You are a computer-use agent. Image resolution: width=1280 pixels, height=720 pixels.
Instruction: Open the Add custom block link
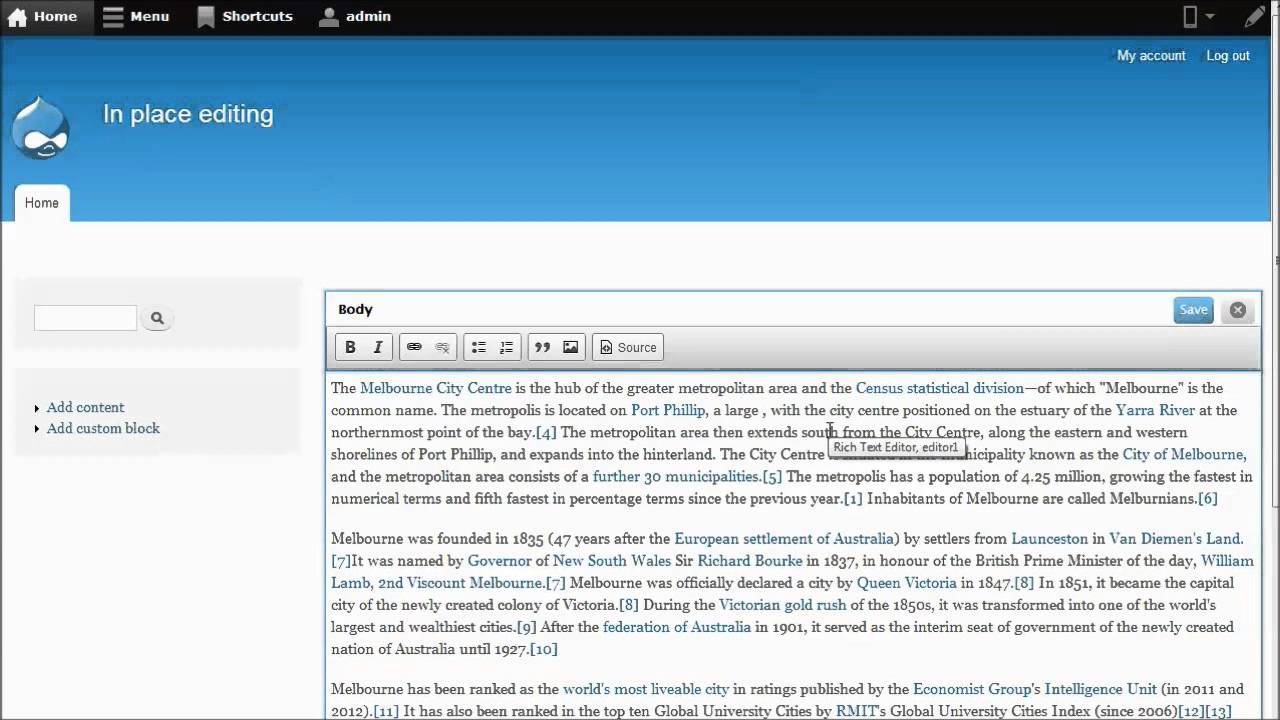pyautogui.click(x=103, y=428)
